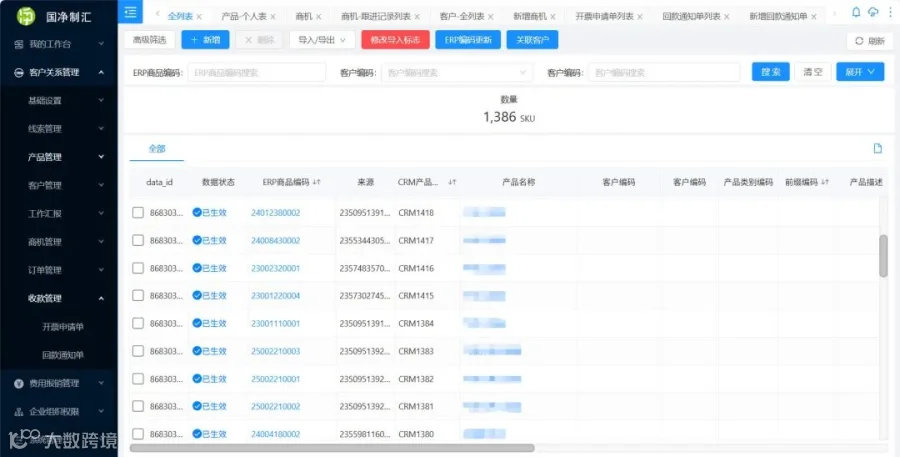Check the row checkbox for CRM1417

138,241
